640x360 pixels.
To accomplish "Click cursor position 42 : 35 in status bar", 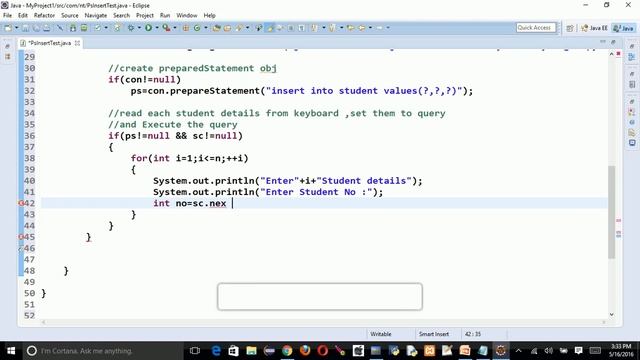I will point(473,334).
